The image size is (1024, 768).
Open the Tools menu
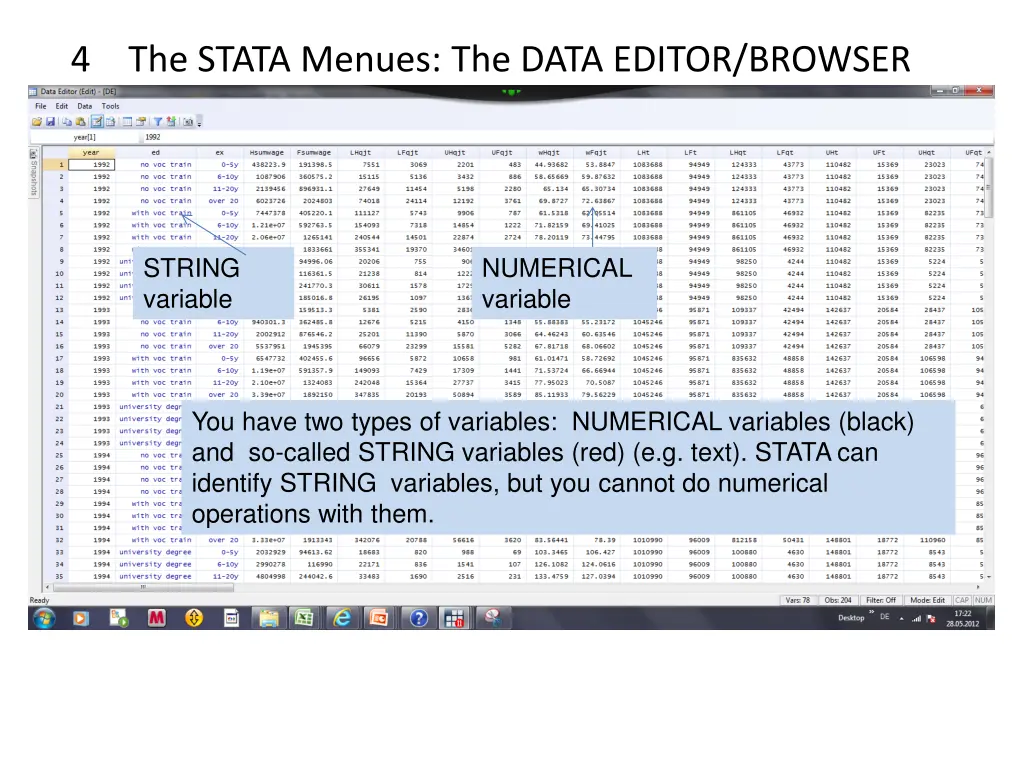pyautogui.click(x=110, y=106)
